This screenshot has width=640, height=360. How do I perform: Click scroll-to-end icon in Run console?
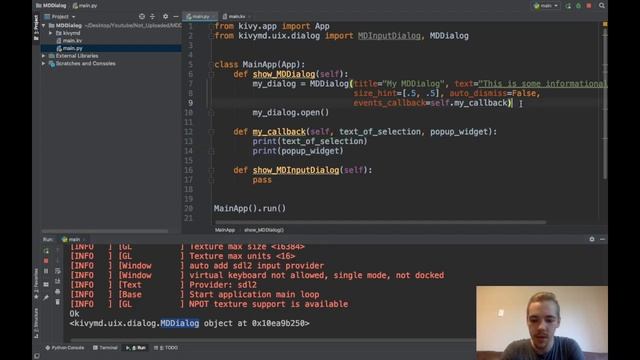(x=58, y=281)
